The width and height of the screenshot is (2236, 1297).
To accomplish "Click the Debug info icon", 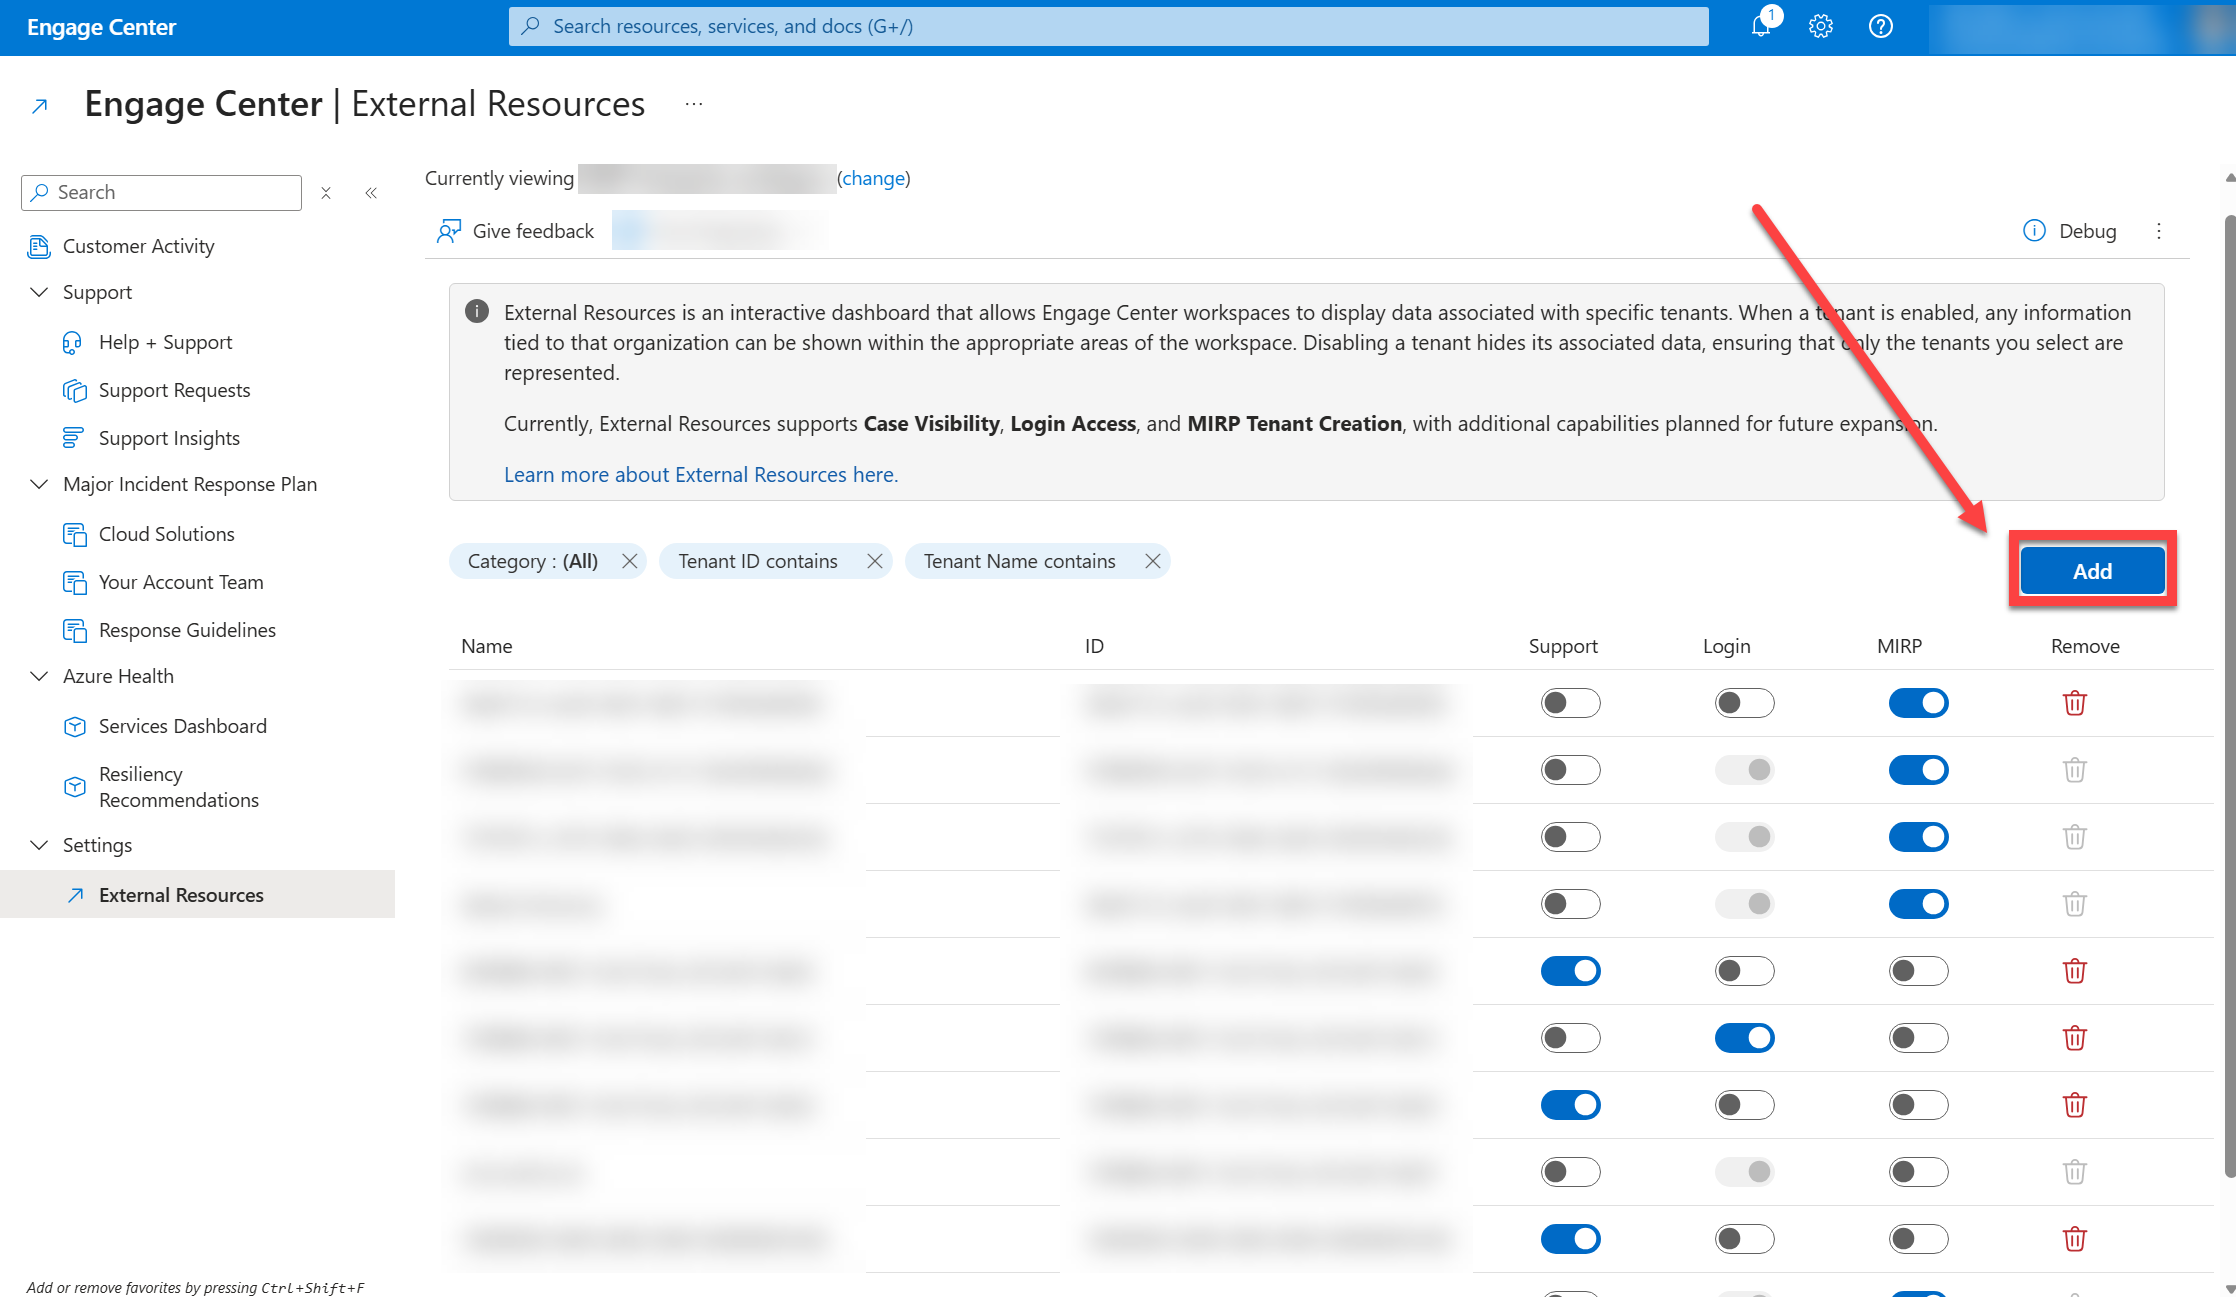I will click(x=2034, y=231).
